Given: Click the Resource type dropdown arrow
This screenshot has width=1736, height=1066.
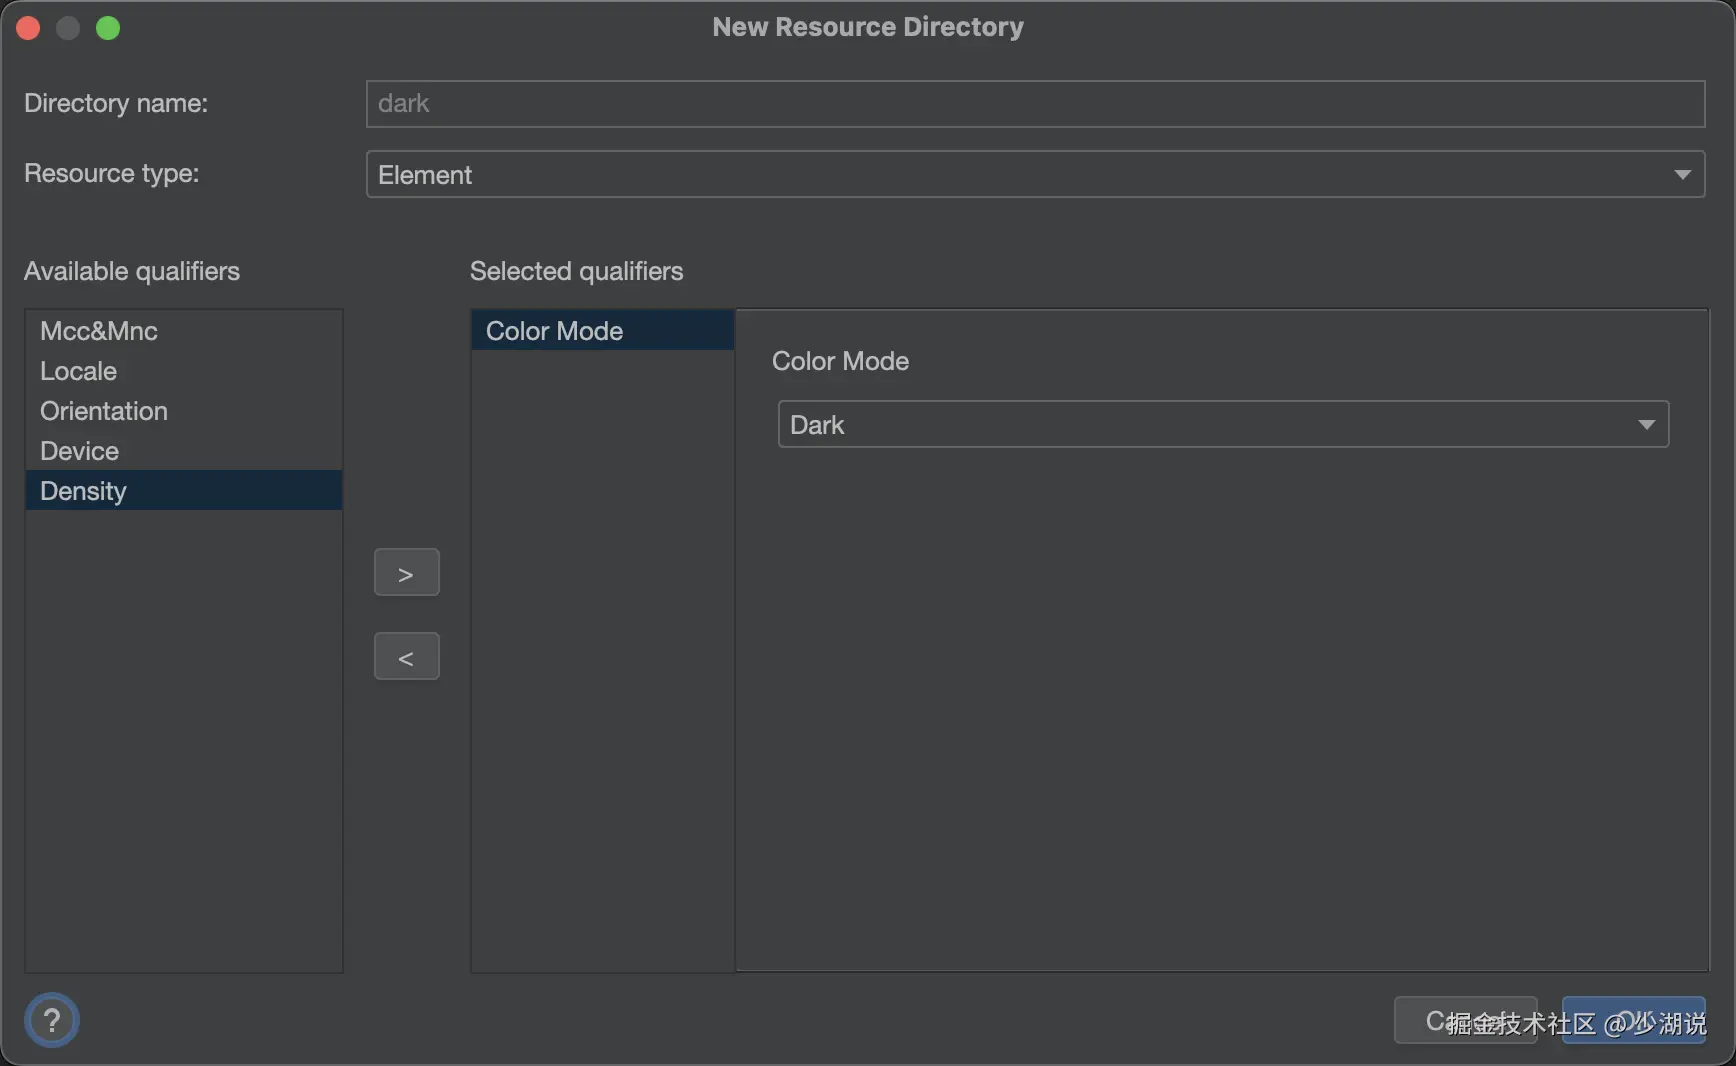Looking at the screenshot, I should point(1682,175).
